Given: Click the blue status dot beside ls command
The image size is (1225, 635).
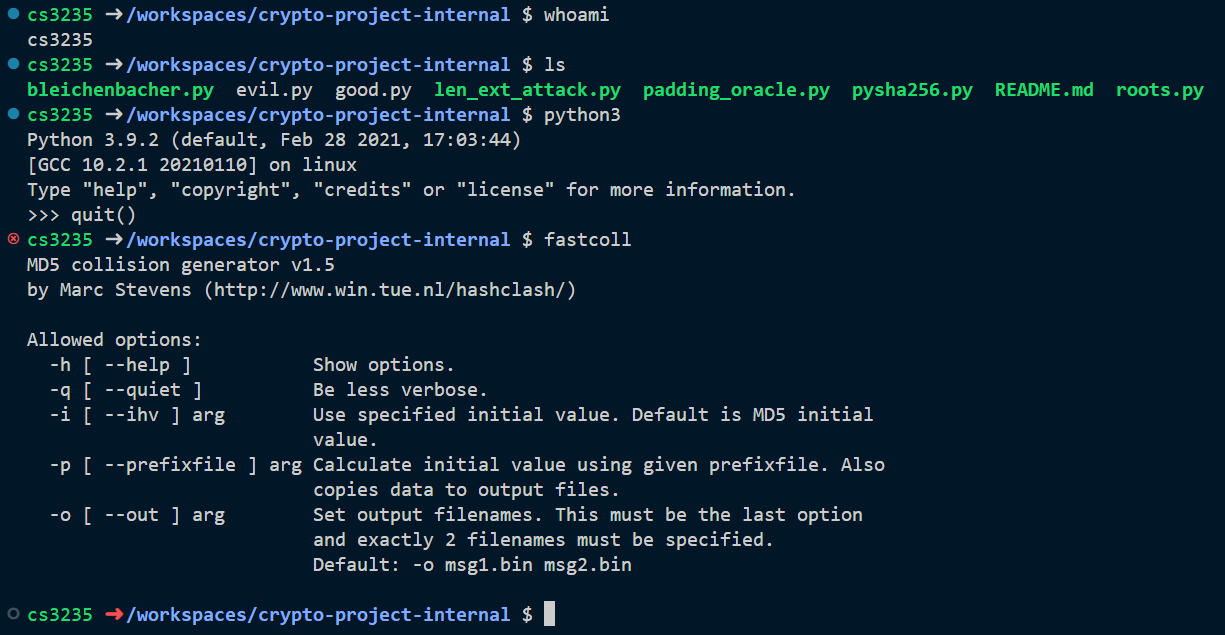Looking at the screenshot, I should (13, 65).
